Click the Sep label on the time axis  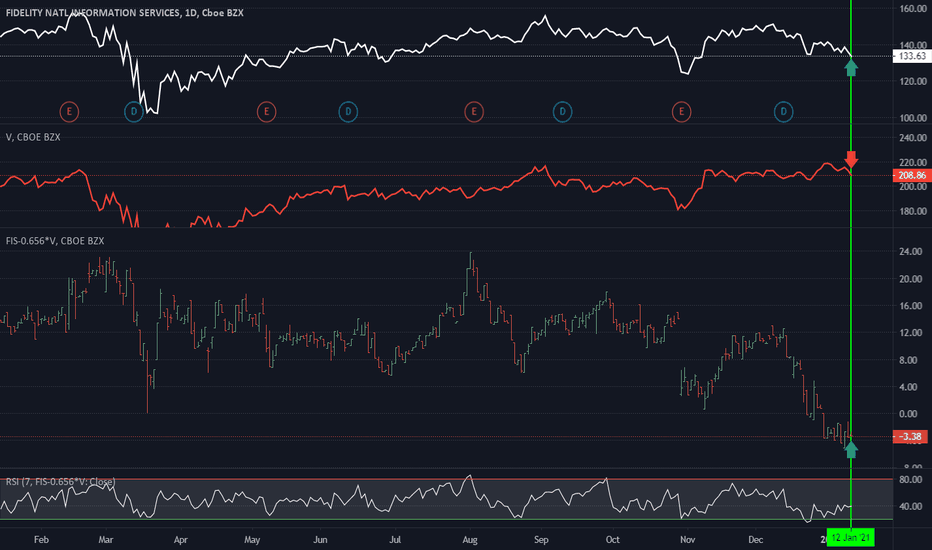pos(541,540)
